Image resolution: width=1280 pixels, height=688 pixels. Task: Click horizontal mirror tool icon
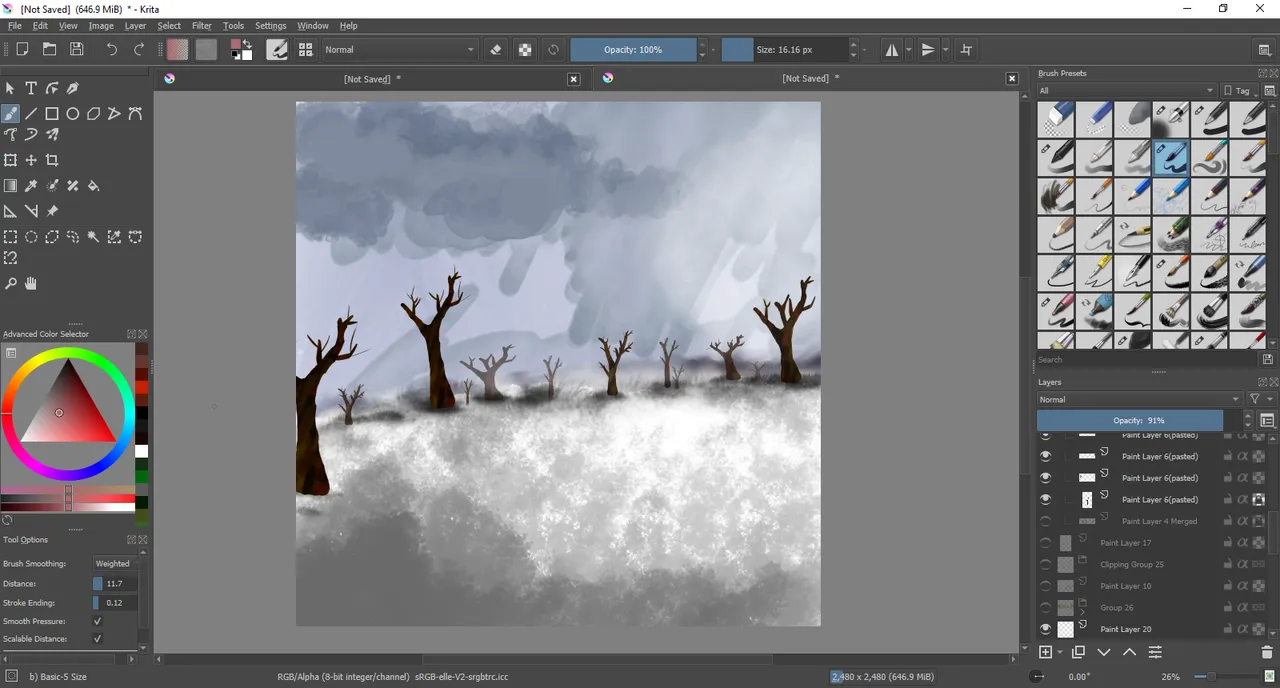click(892, 49)
